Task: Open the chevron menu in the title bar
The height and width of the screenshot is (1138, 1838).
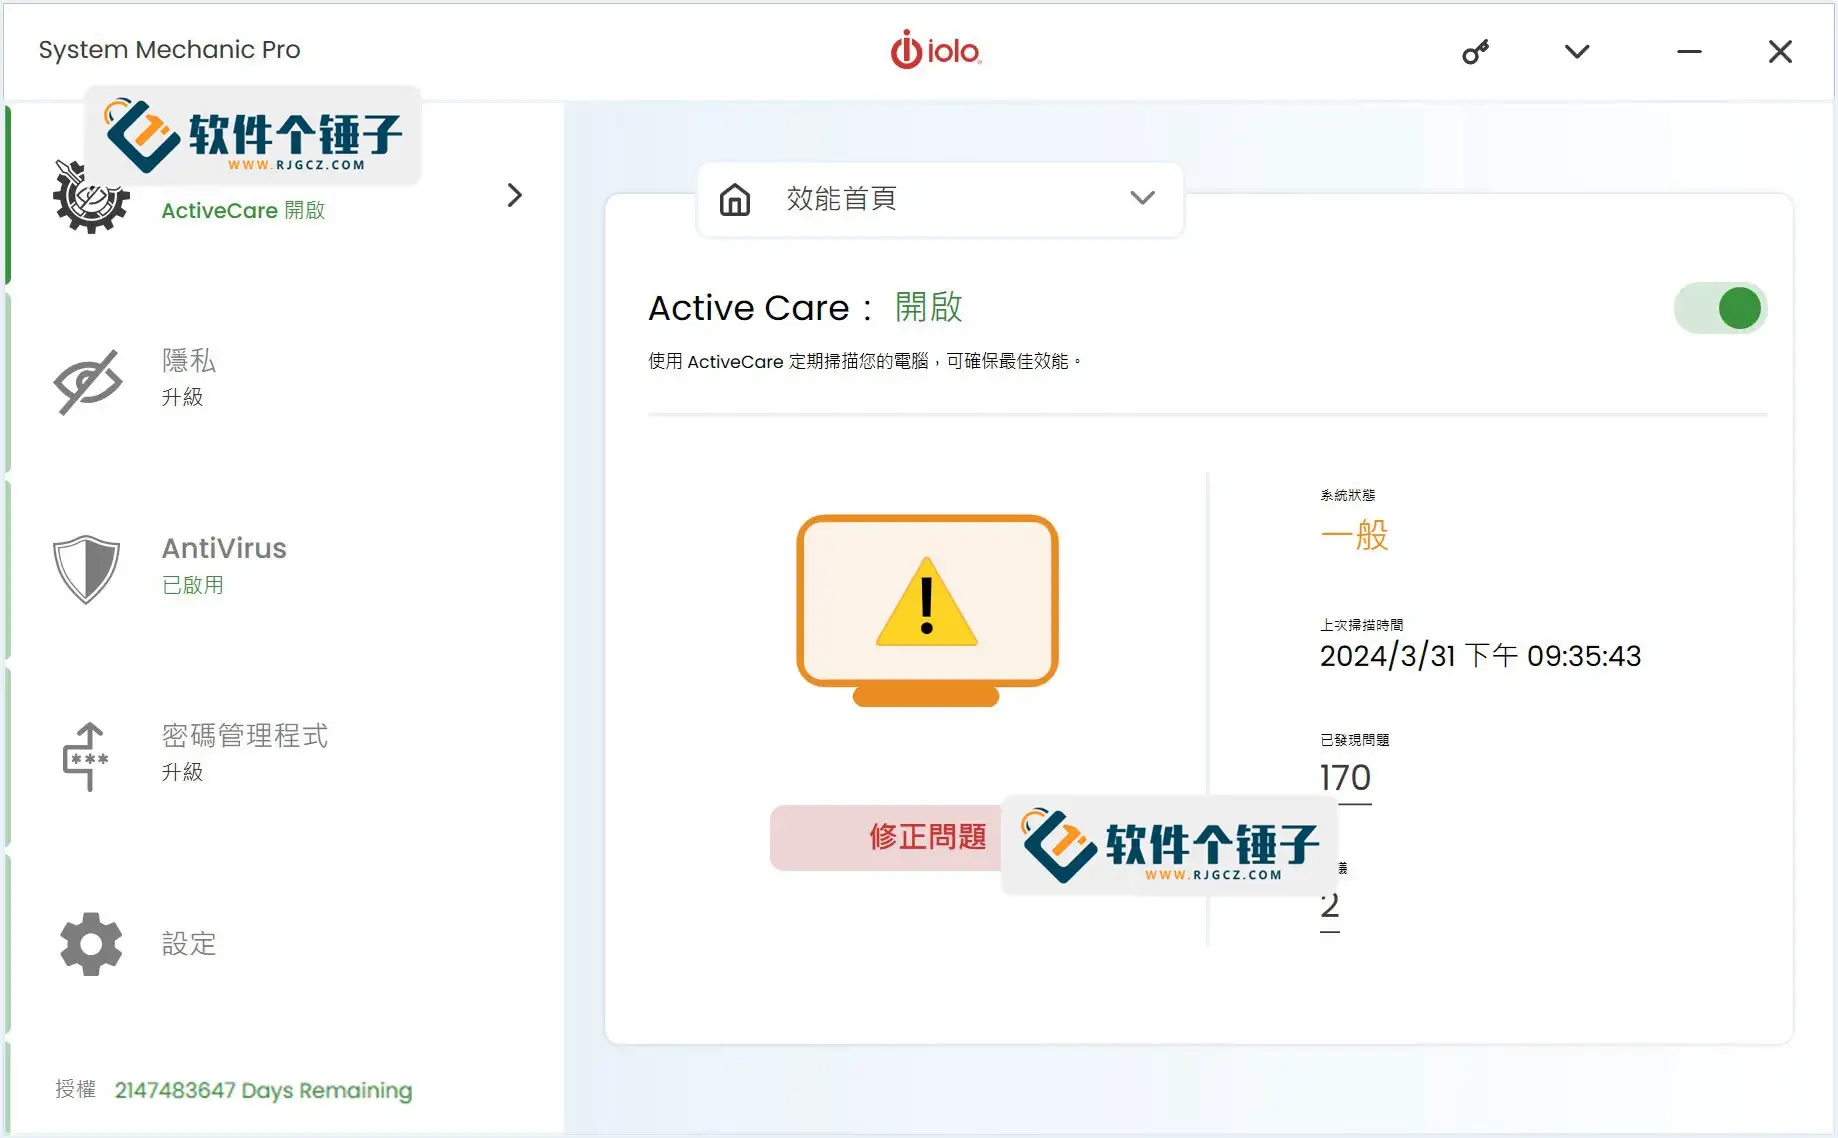Action: [x=1575, y=51]
